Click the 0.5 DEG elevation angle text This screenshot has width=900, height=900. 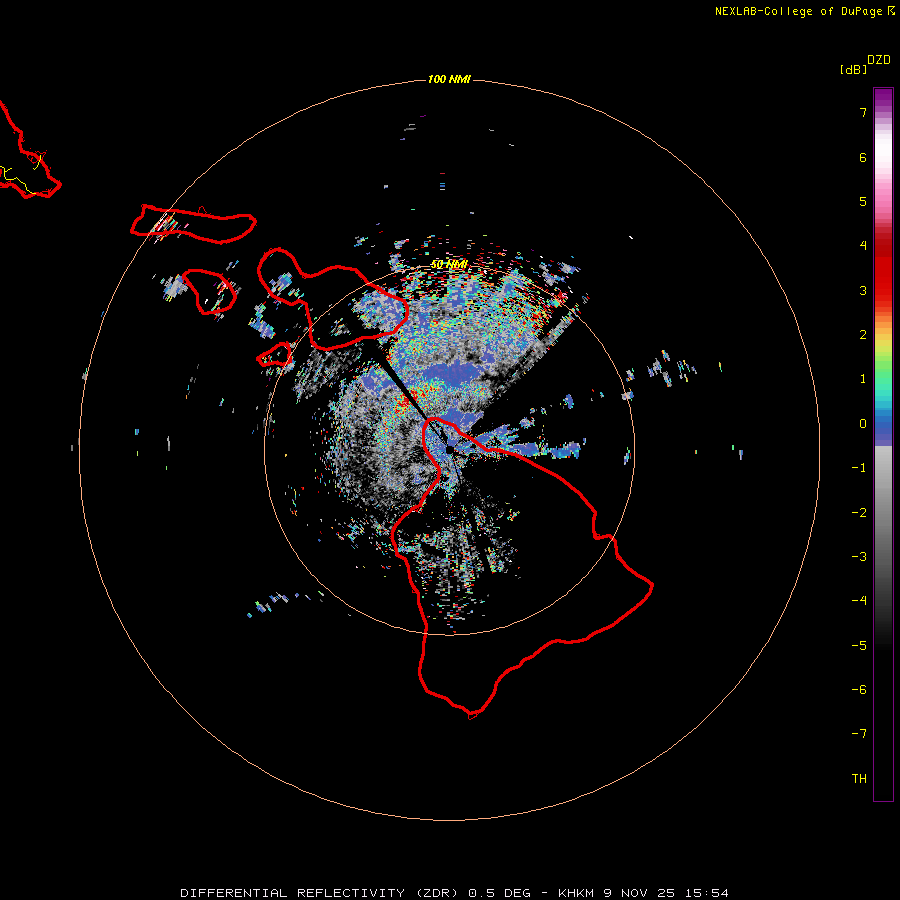499,893
